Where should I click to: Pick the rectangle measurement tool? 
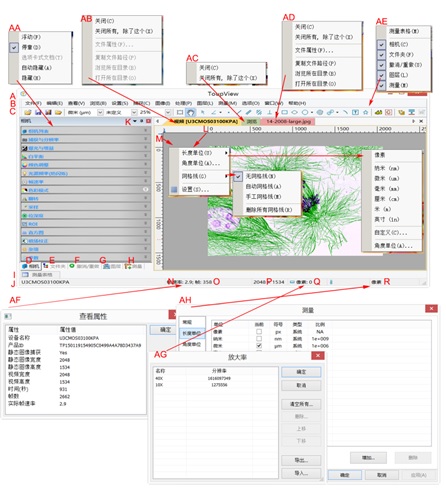click(284, 112)
